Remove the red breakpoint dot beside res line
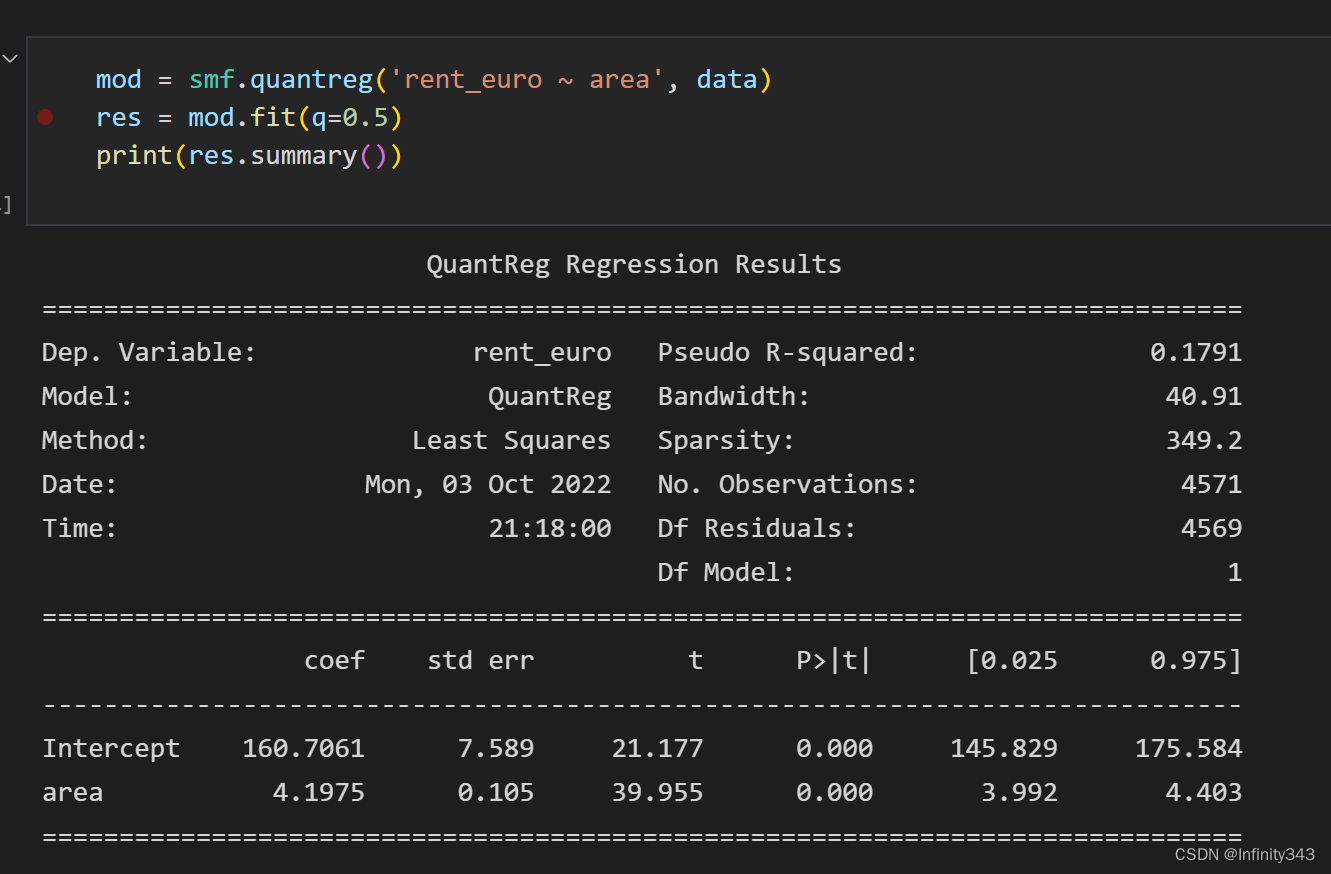The width and height of the screenshot is (1331, 874). pos(45,117)
